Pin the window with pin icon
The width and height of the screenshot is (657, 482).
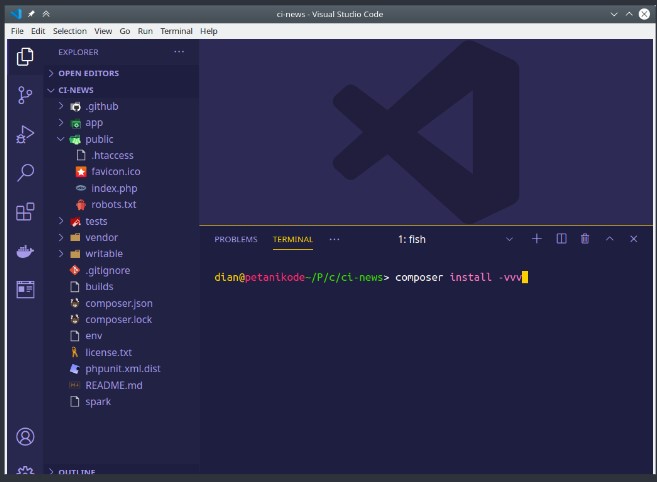31,14
